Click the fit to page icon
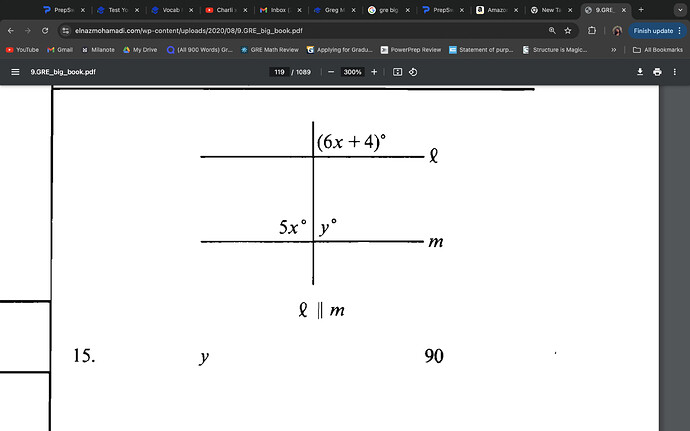The image size is (690, 431). [397, 72]
